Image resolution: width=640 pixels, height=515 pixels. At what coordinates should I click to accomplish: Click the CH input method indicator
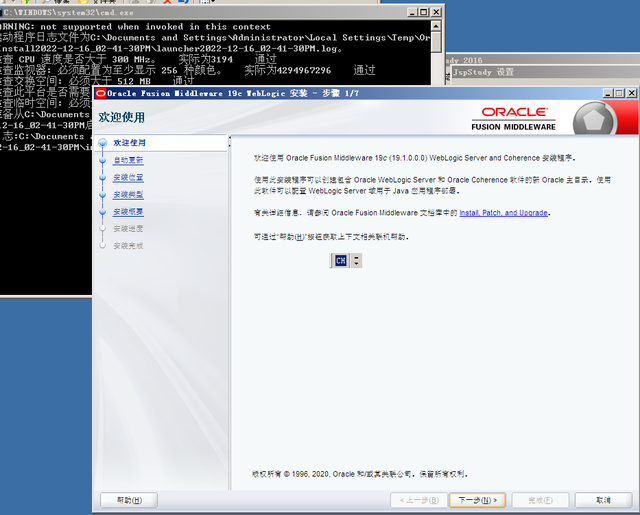[x=340, y=260]
